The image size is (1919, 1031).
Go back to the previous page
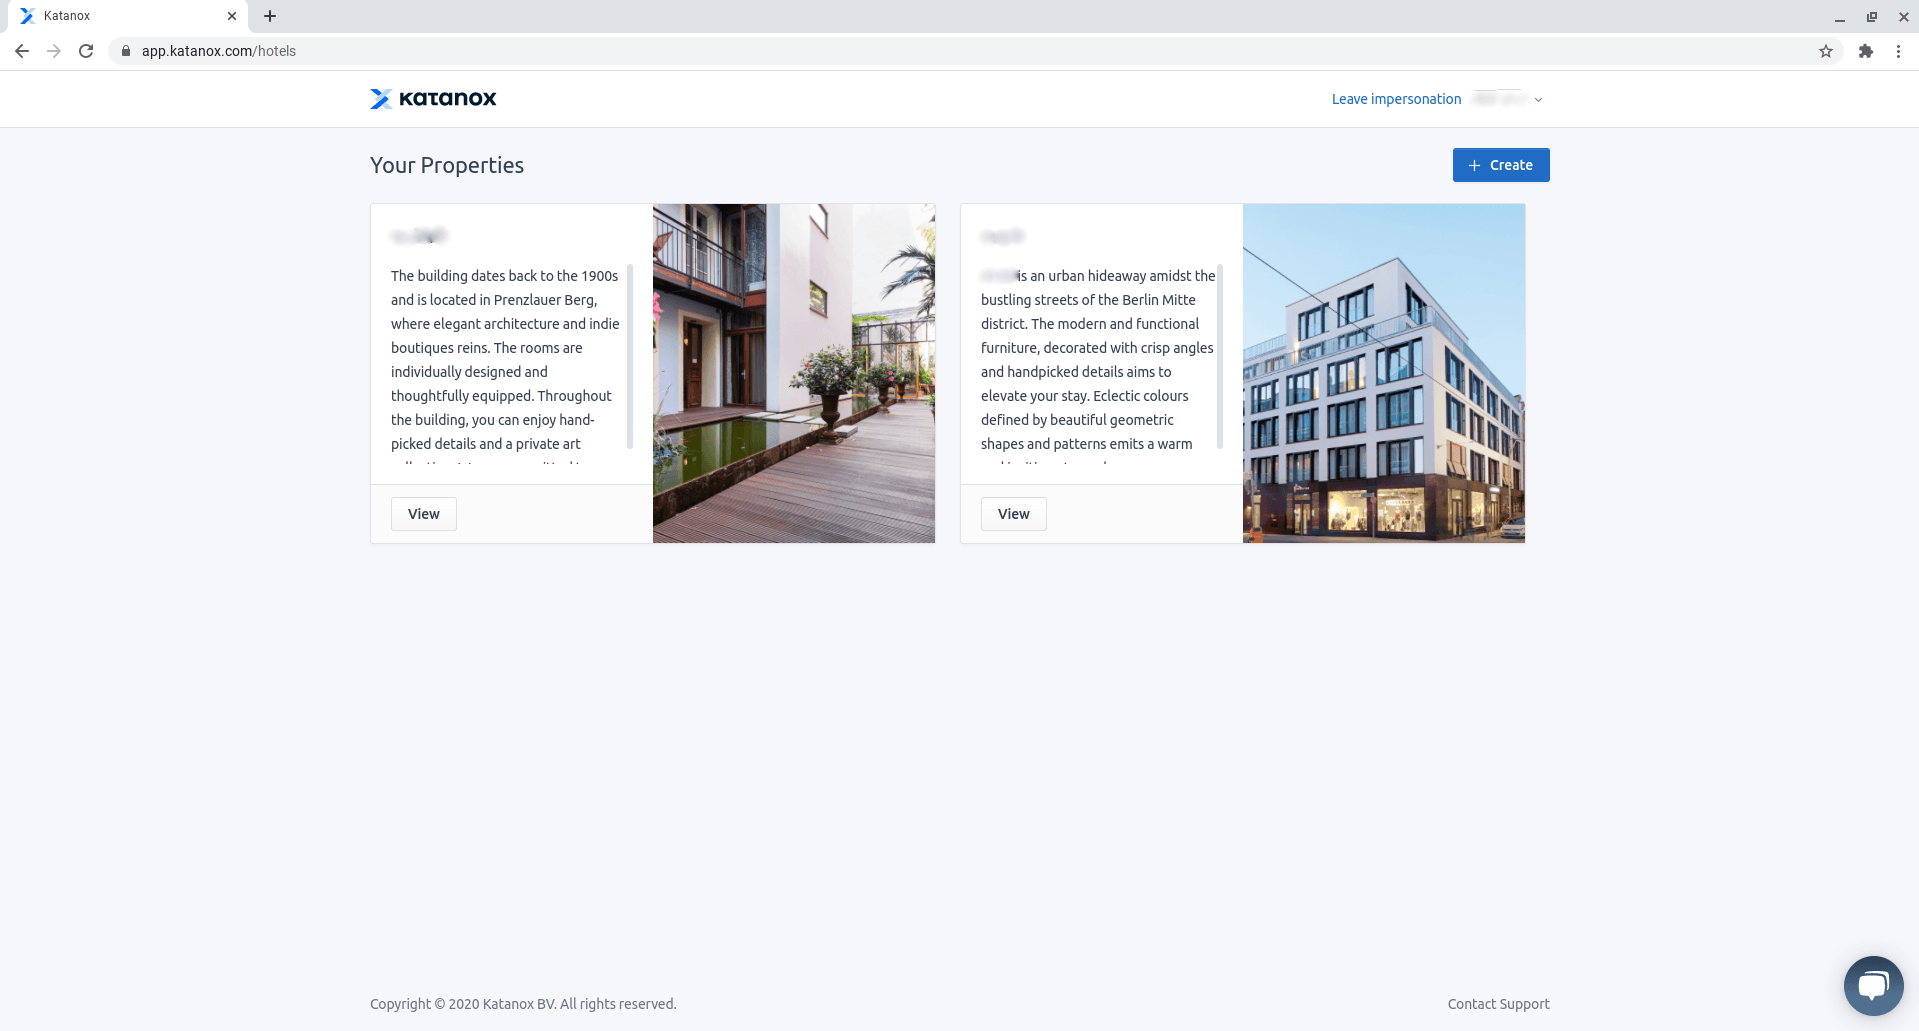coord(22,51)
